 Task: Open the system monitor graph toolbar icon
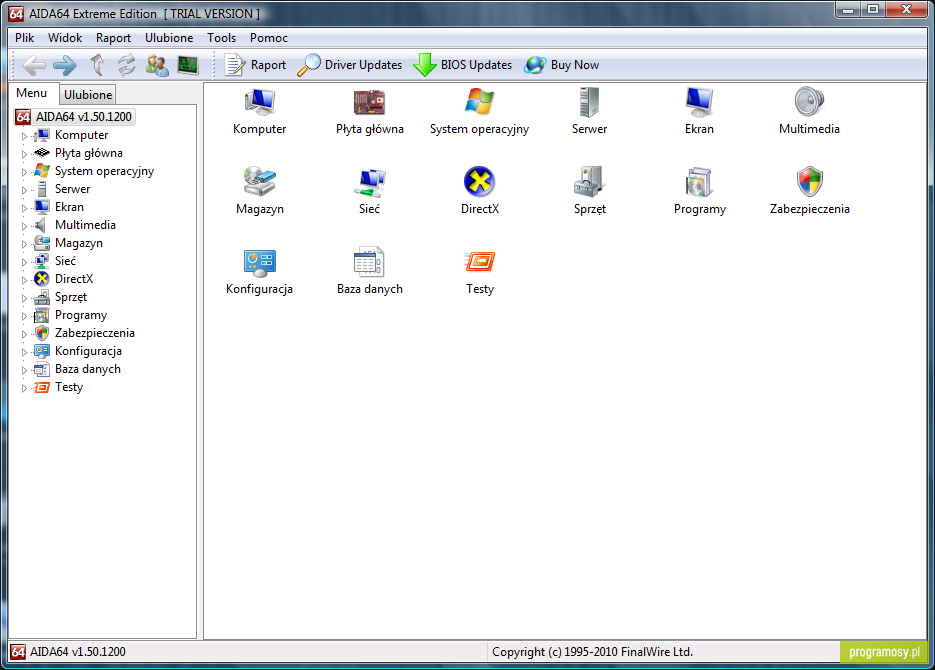[x=188, y=65]
